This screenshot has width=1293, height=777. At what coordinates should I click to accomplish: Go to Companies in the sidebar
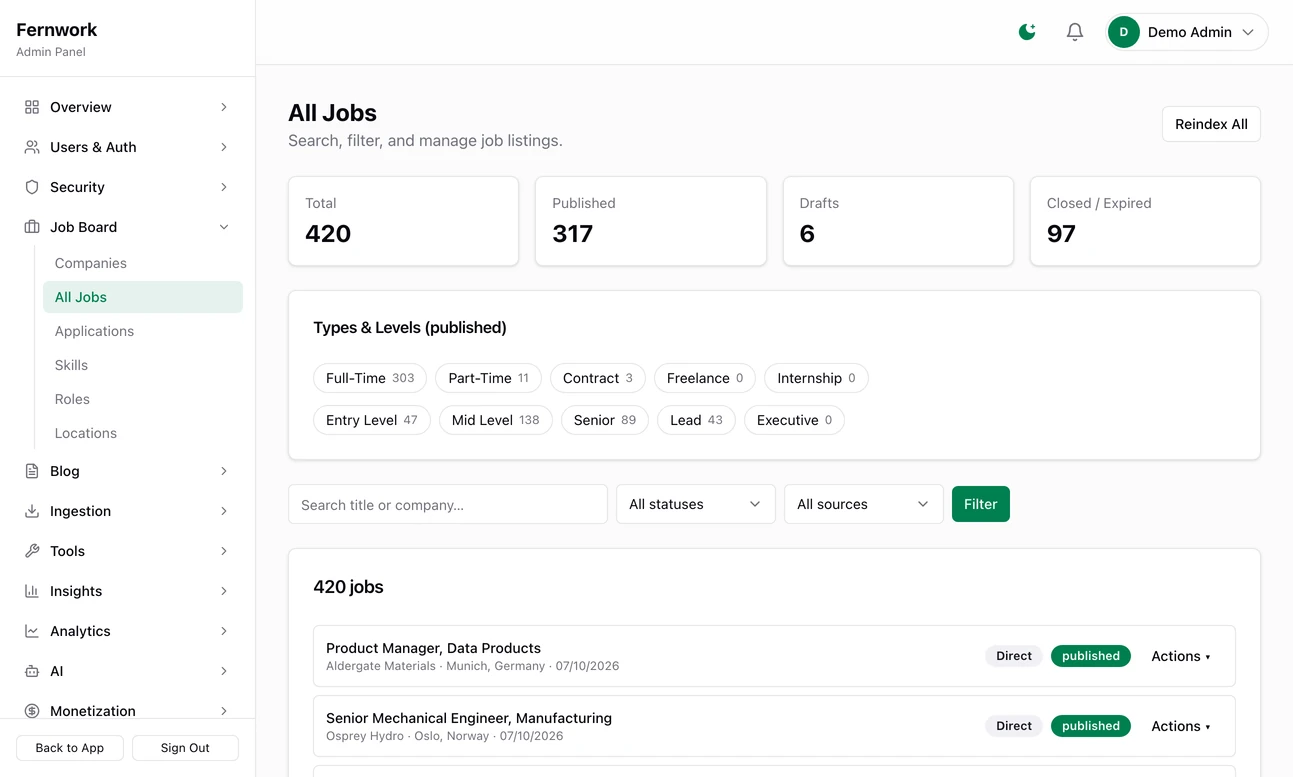coord(143,263)
